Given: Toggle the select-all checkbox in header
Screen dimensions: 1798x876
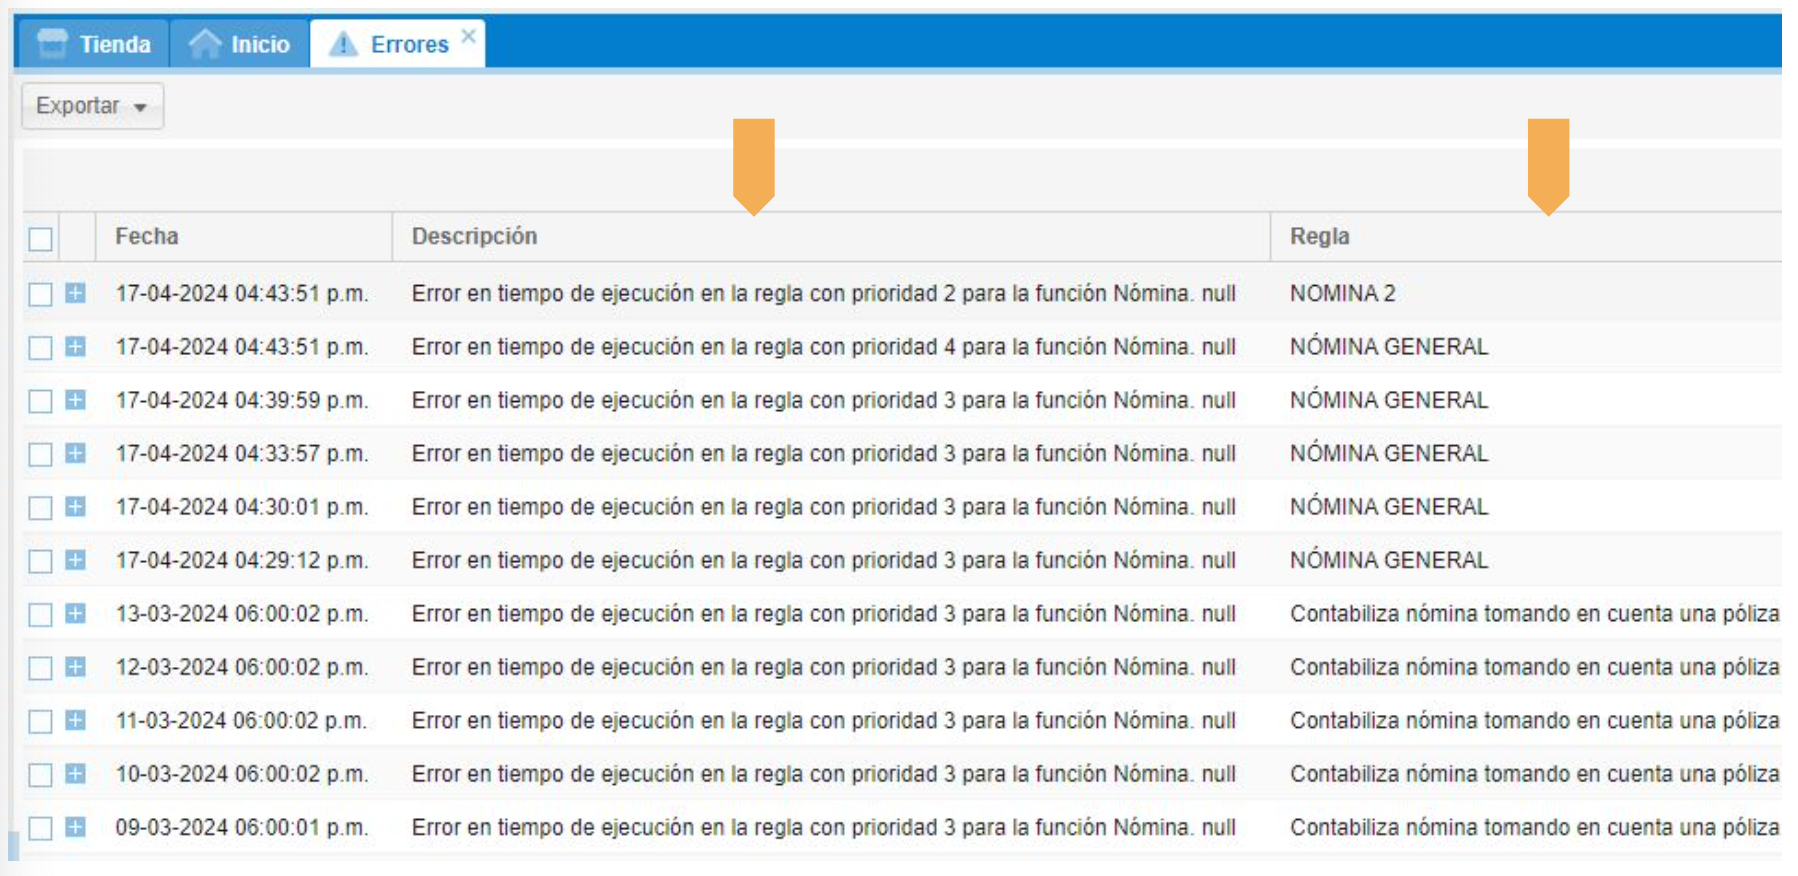Looking at the screenshot, I should point(41,239).
